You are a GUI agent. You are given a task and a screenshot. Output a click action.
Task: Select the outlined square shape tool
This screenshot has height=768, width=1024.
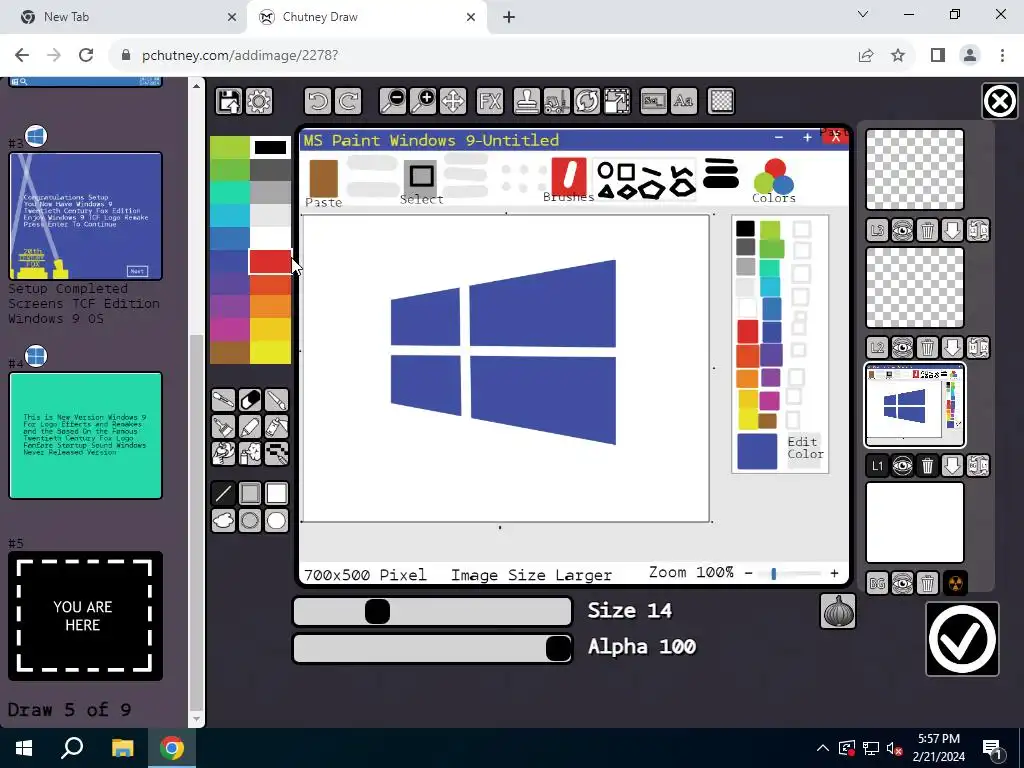pyautogui.click(x=250, y=494)
